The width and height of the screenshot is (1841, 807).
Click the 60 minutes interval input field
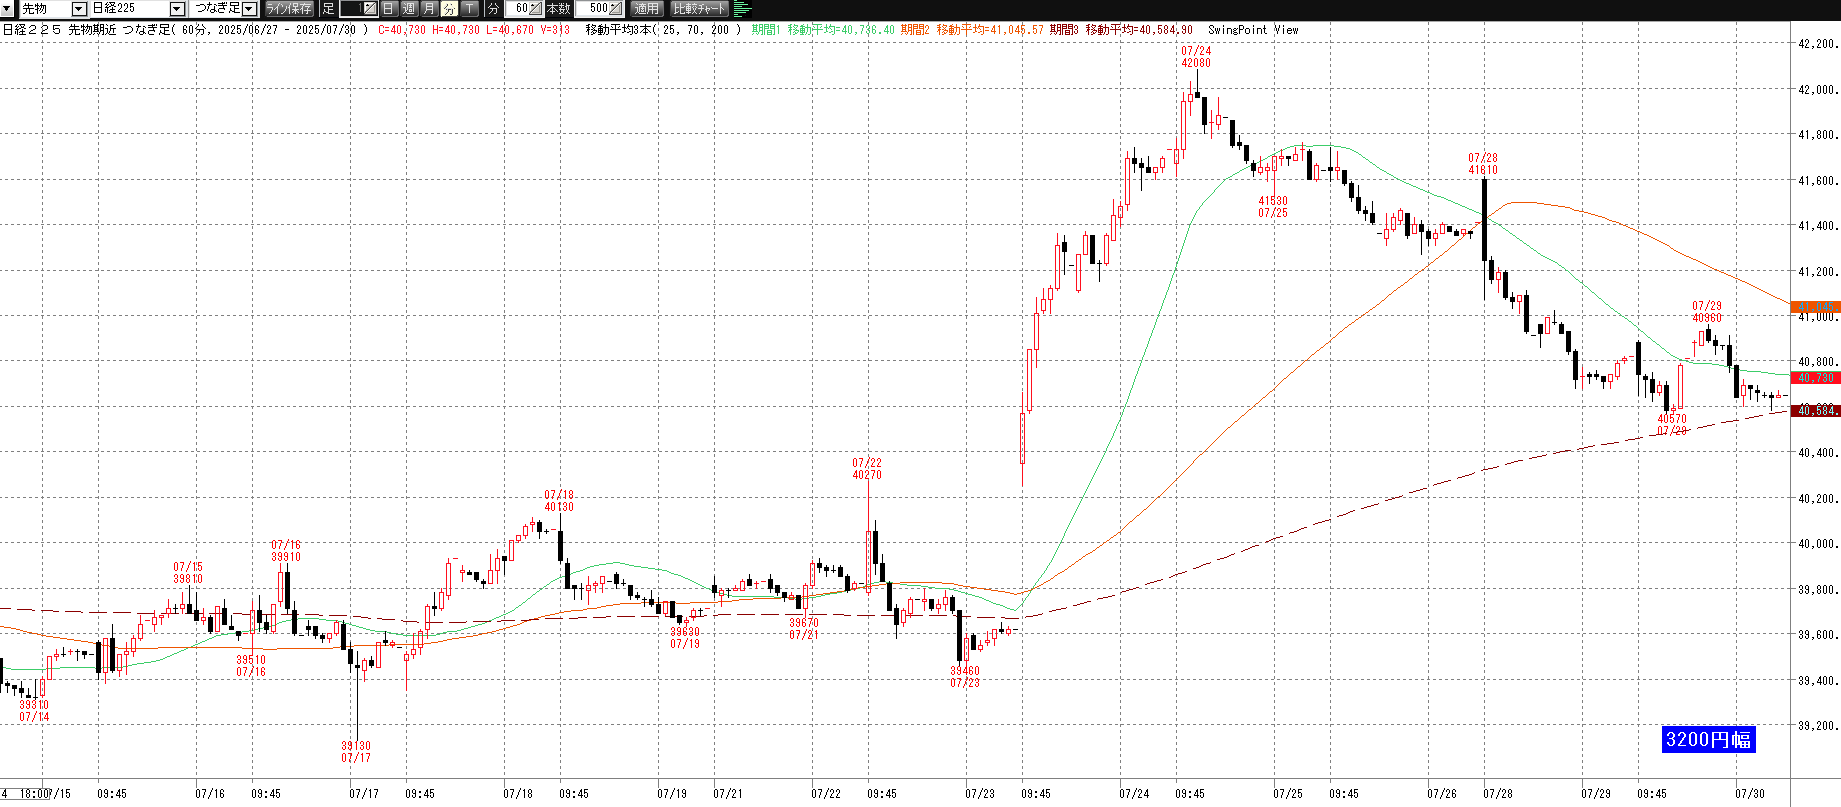518,9
